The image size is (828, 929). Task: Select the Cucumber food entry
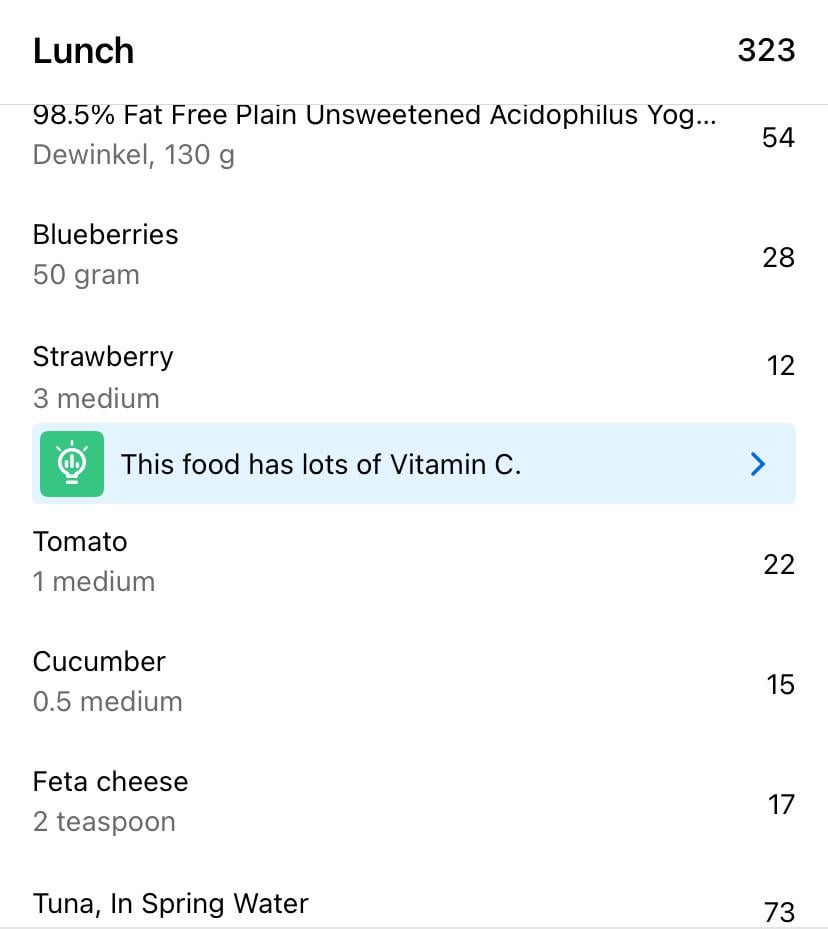click(x=414, y=681)
